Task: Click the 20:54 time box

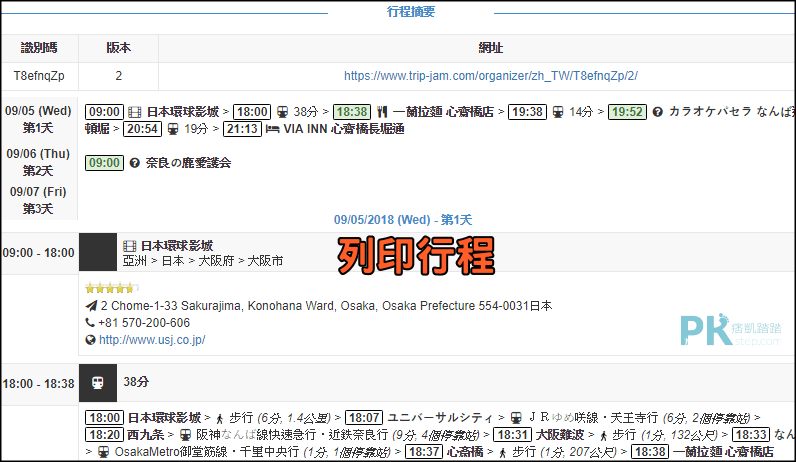Action: pos(143,129)
